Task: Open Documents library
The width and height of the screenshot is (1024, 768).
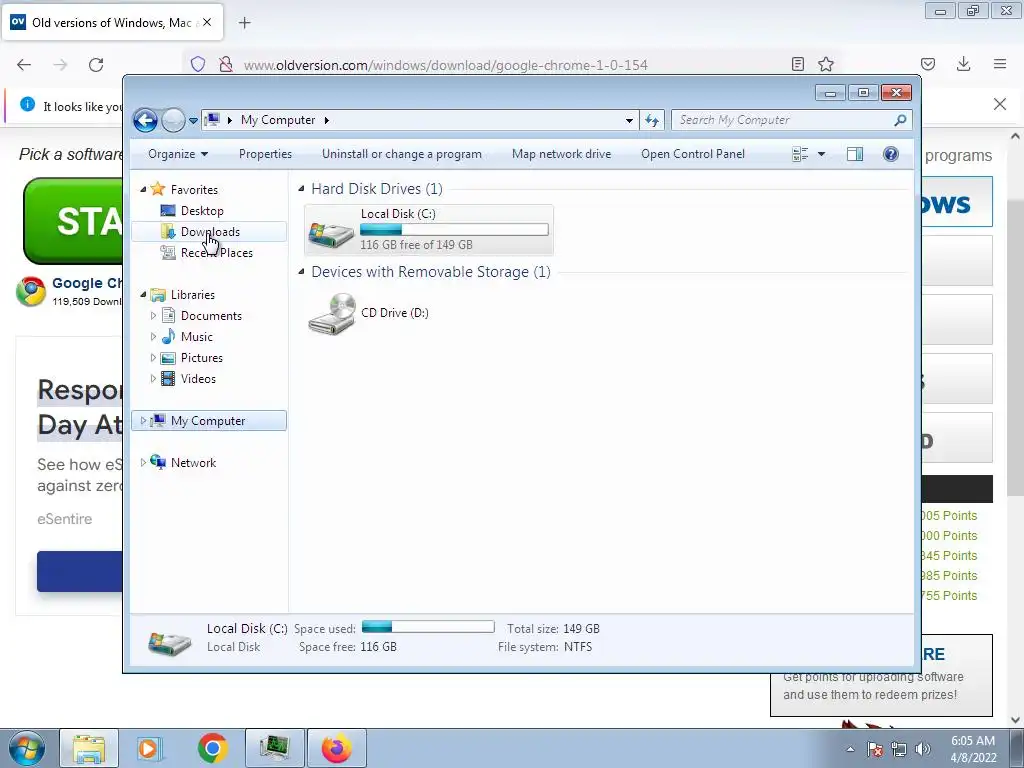Action: pos(211,316)
